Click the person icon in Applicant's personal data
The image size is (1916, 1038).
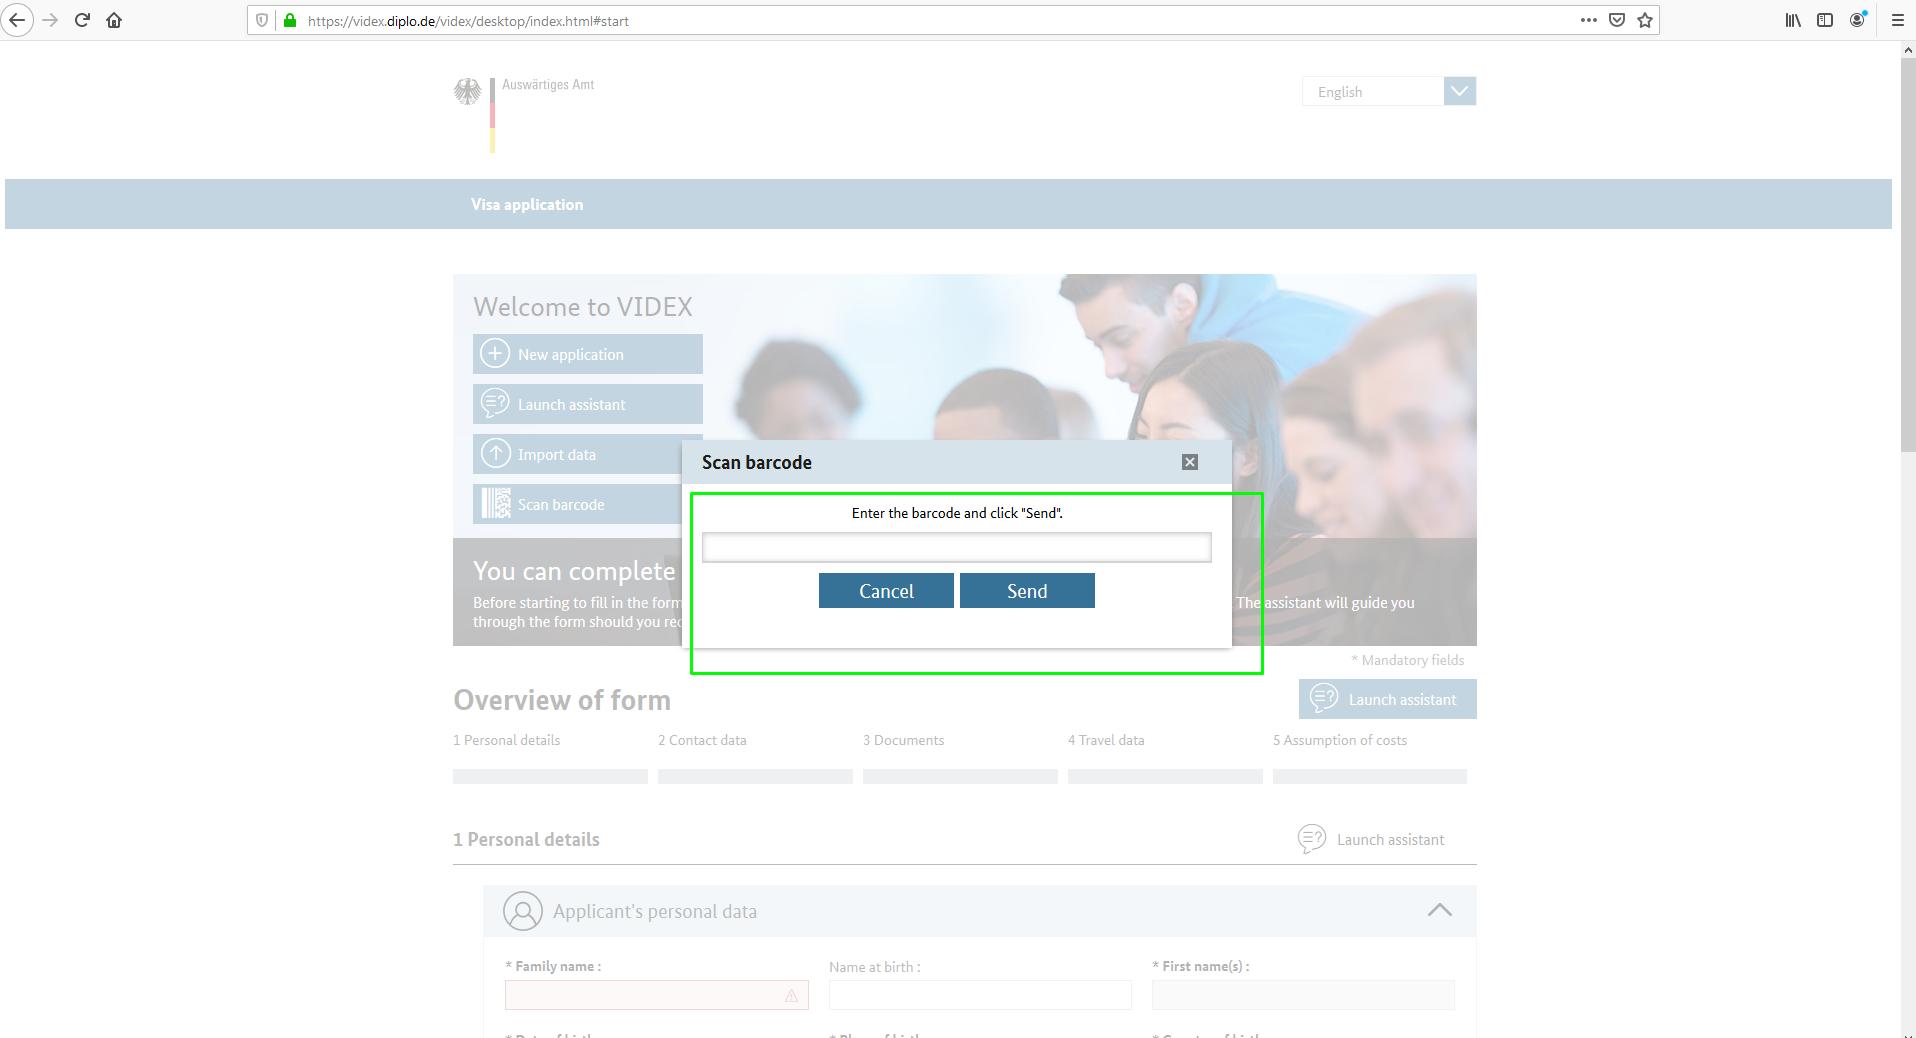[523, 911]
